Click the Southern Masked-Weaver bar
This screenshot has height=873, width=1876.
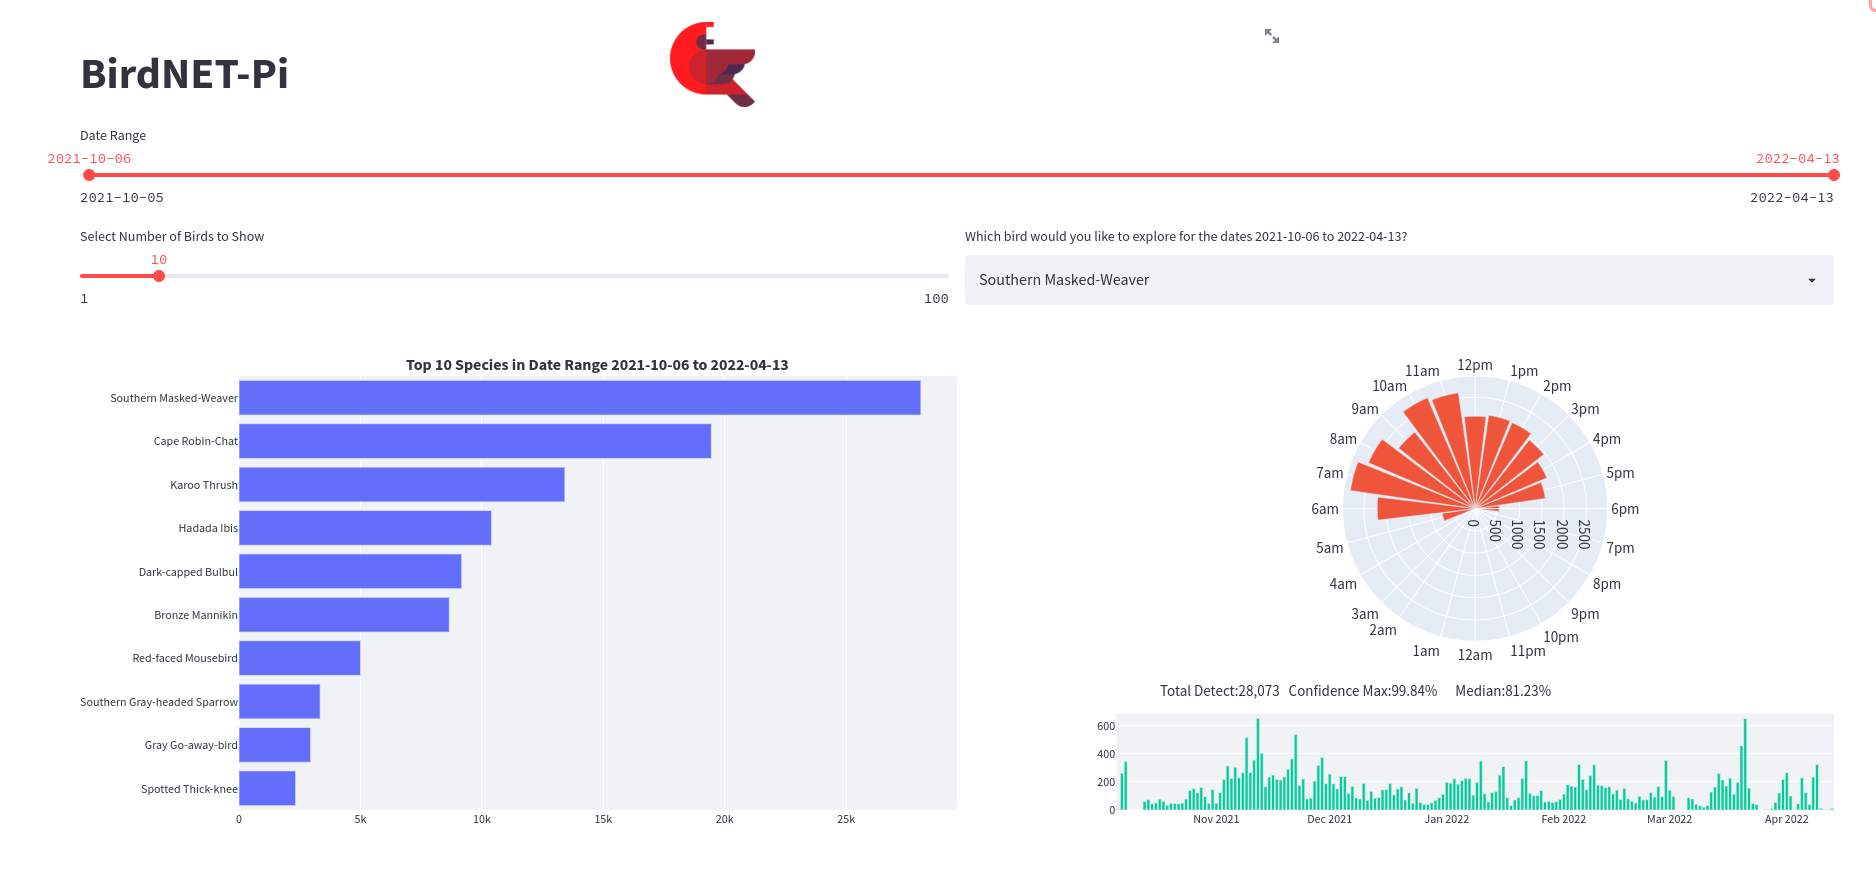pyautogui.click(x=579, y=398)
